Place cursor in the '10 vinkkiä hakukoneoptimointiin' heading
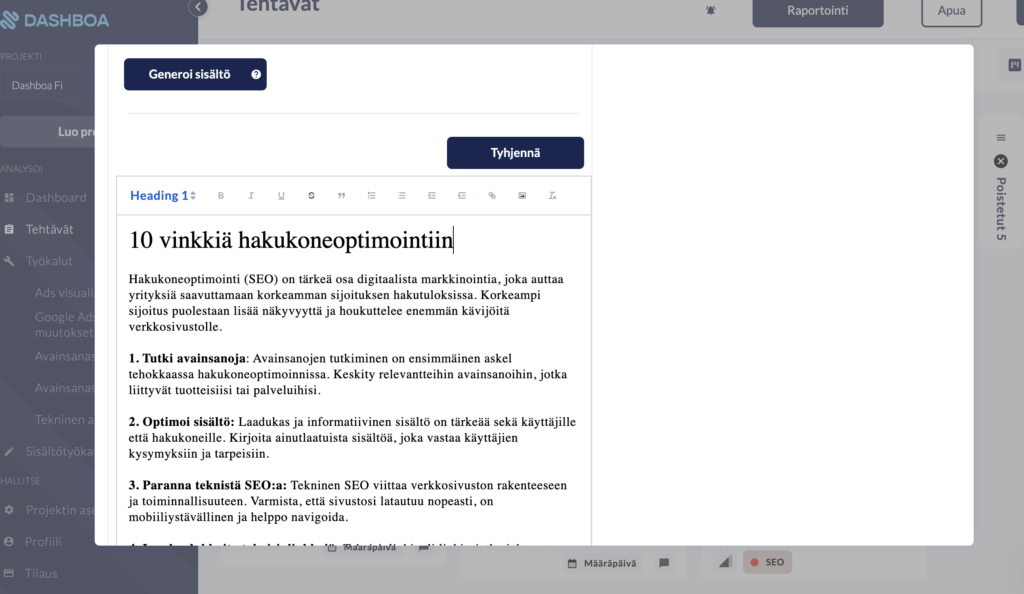The height and width of the screenshot is (594, 1024). [291, 240]
